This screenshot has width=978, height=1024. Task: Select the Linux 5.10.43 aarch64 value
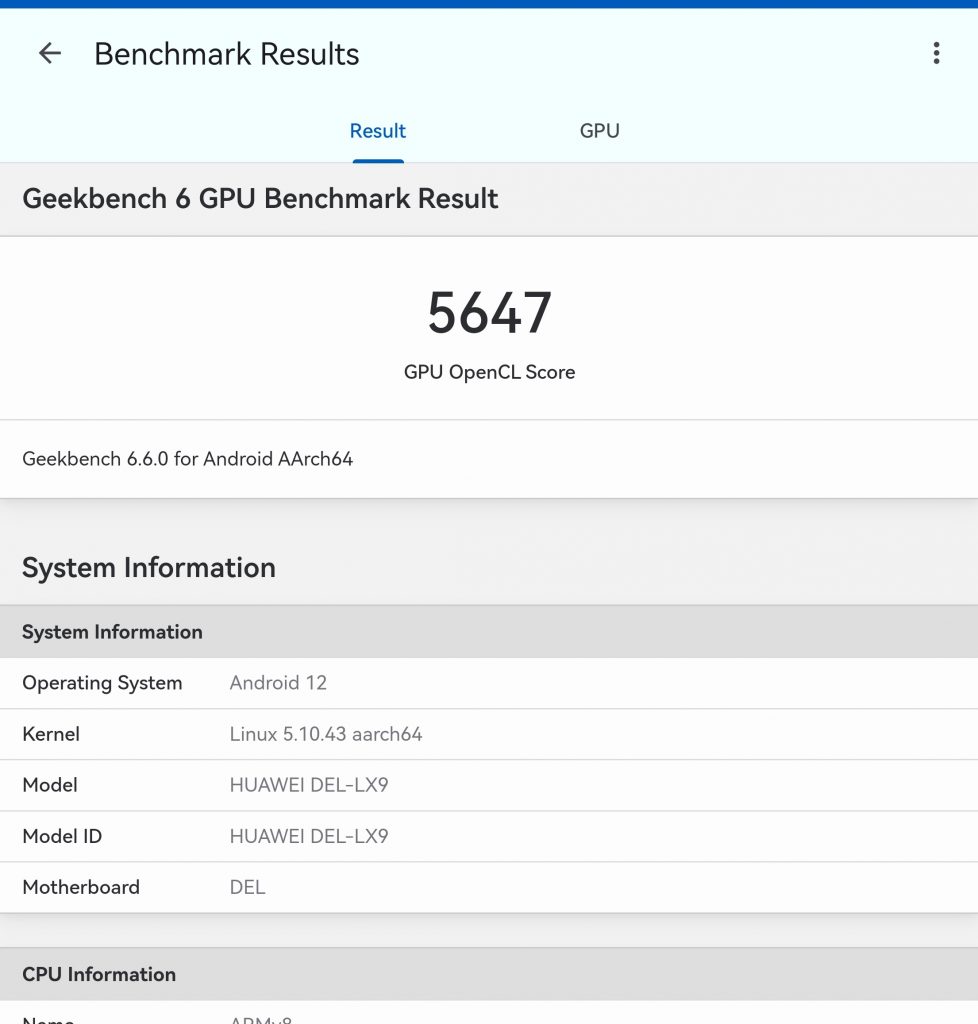(326, 734)
